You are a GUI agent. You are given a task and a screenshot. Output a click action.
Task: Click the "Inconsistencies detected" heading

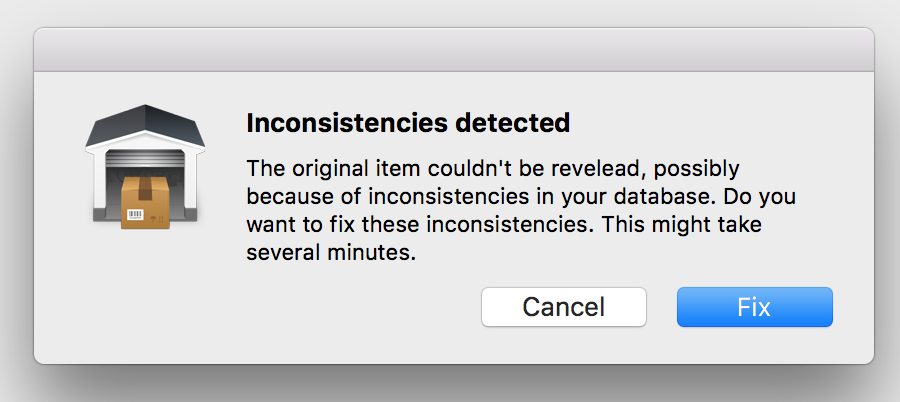coord(408,123)
